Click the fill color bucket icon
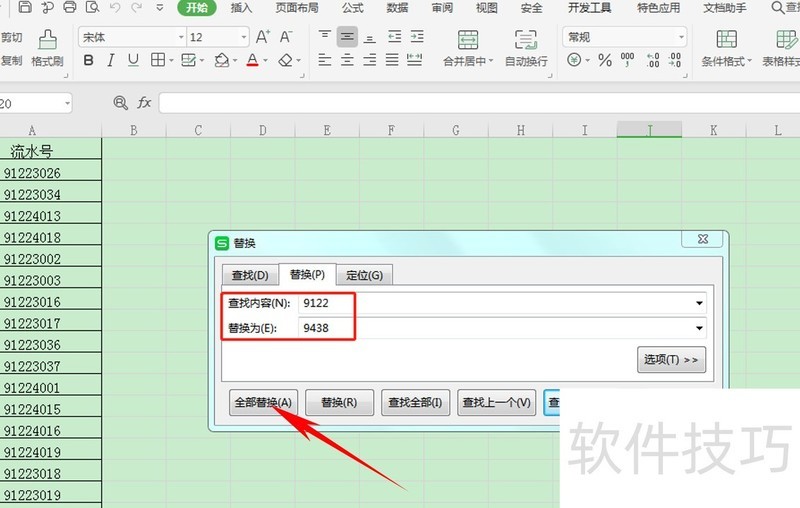The width and height of the screenshot is (800, 508). coord(221,60)
